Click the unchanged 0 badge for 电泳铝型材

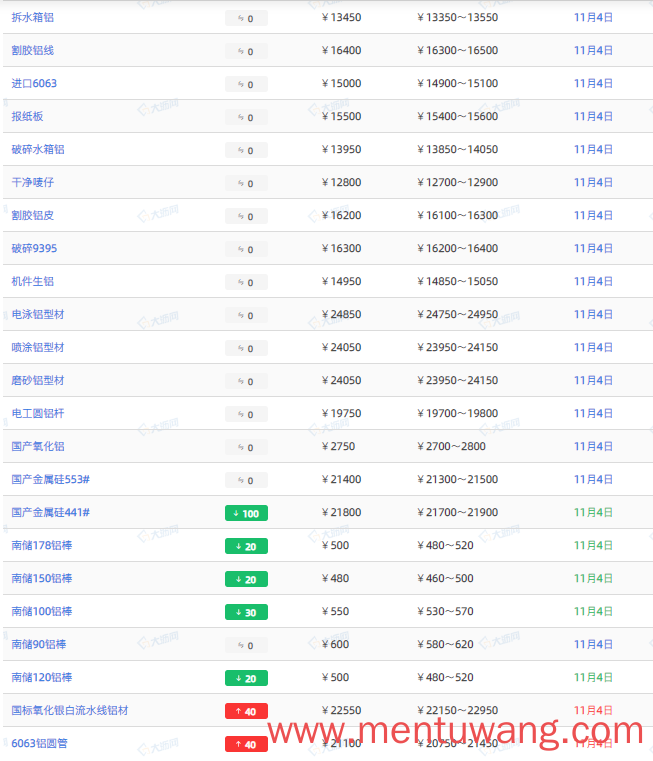pos(246,315)
